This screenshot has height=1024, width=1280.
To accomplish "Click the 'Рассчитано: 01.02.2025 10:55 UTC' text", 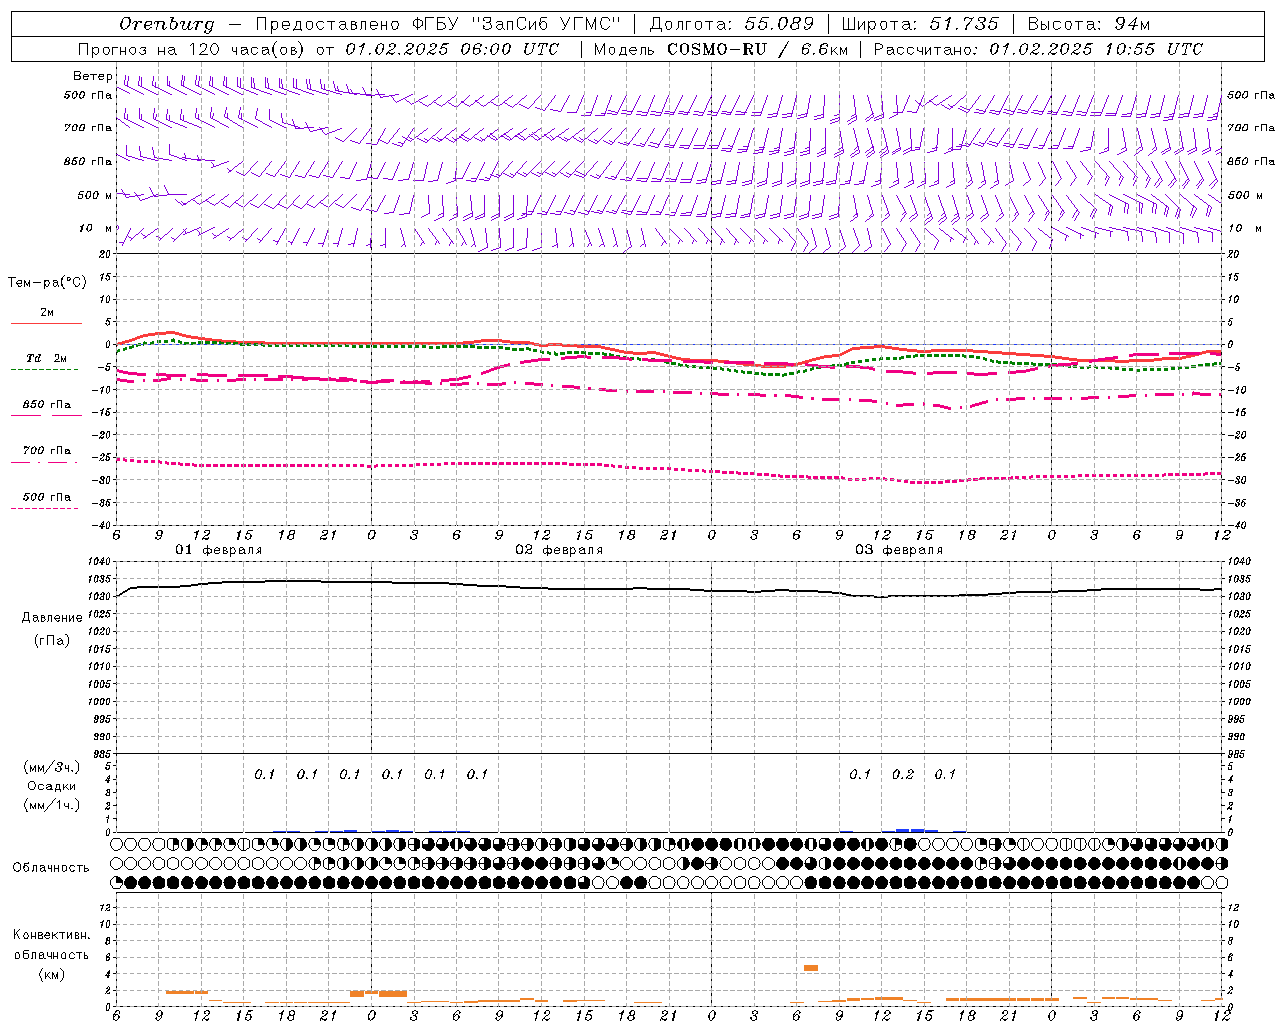I will click(x=1038, y=49).
